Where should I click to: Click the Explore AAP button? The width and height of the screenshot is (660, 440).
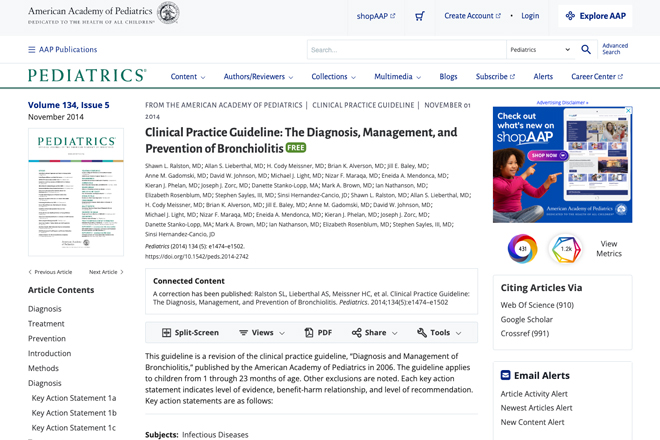[x=595, y=16]
